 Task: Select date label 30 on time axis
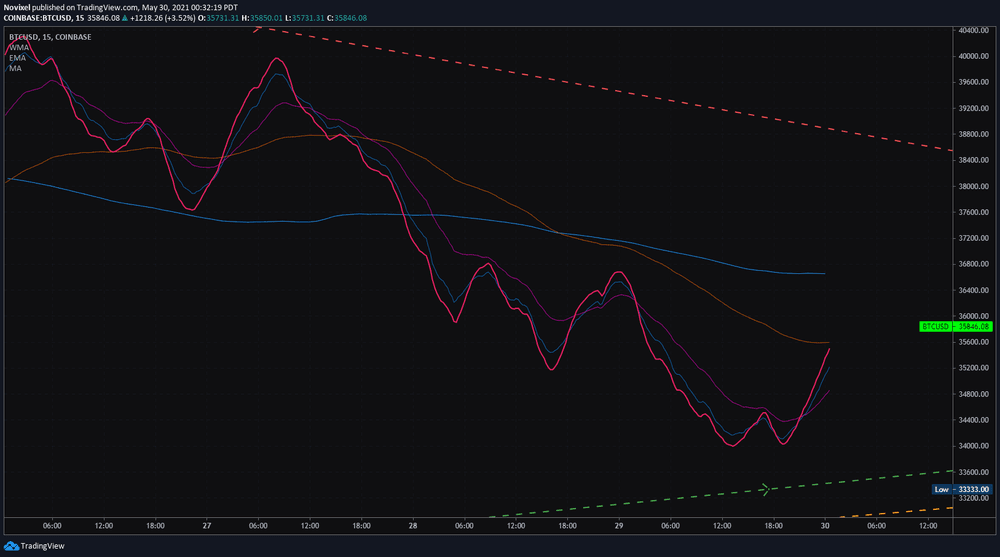[x=825, y=525]
